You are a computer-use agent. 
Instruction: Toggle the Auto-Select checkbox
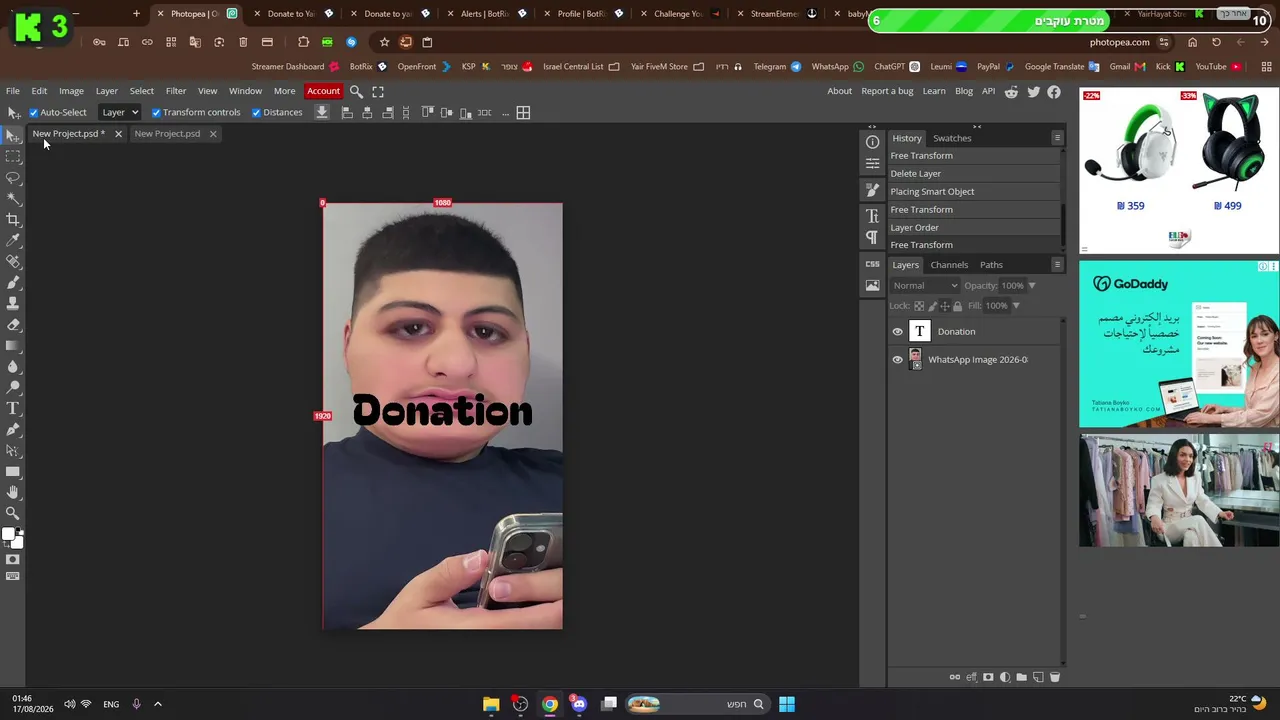33,112
